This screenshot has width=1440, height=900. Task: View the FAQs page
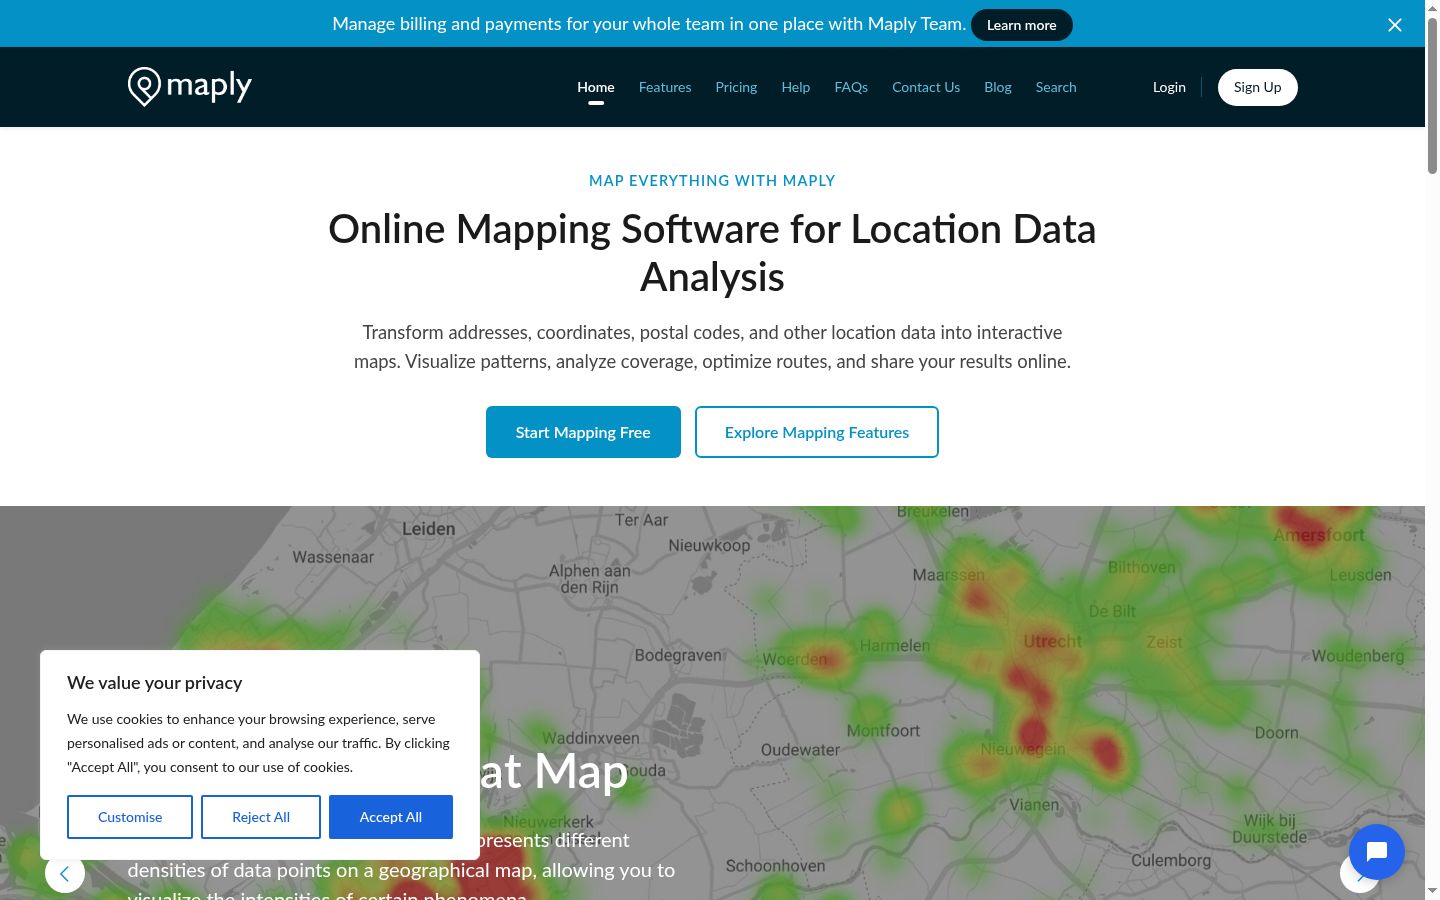coord(851,87)
